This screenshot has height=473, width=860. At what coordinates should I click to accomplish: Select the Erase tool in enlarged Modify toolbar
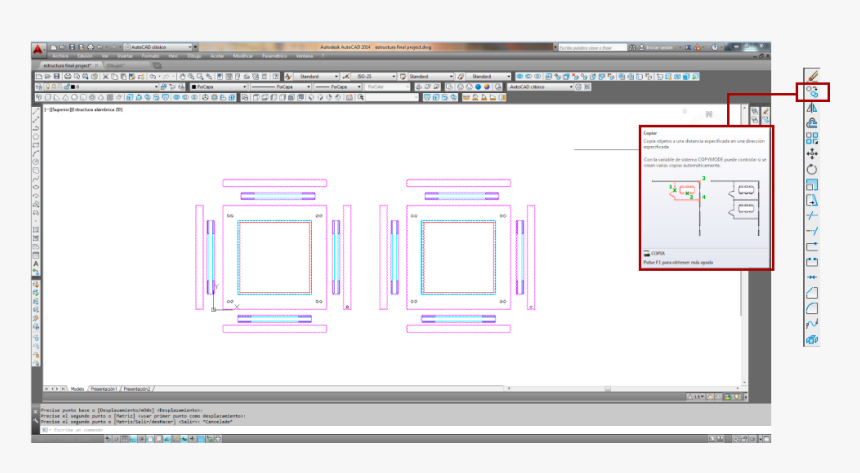coord(813,76)
